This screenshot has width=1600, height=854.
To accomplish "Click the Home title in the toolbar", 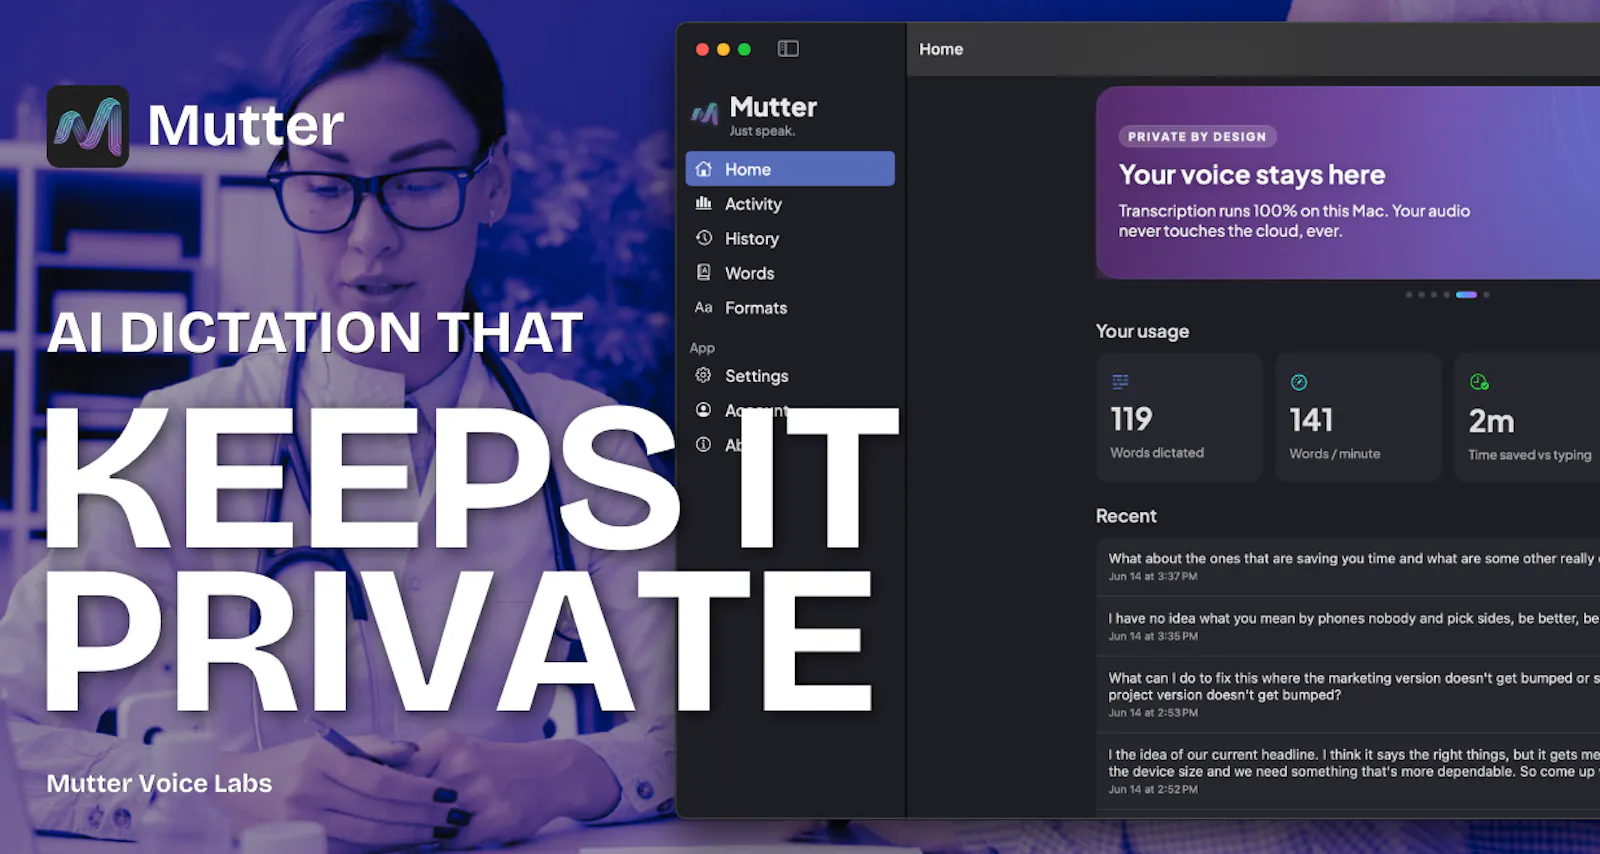I will click(941, 49).
